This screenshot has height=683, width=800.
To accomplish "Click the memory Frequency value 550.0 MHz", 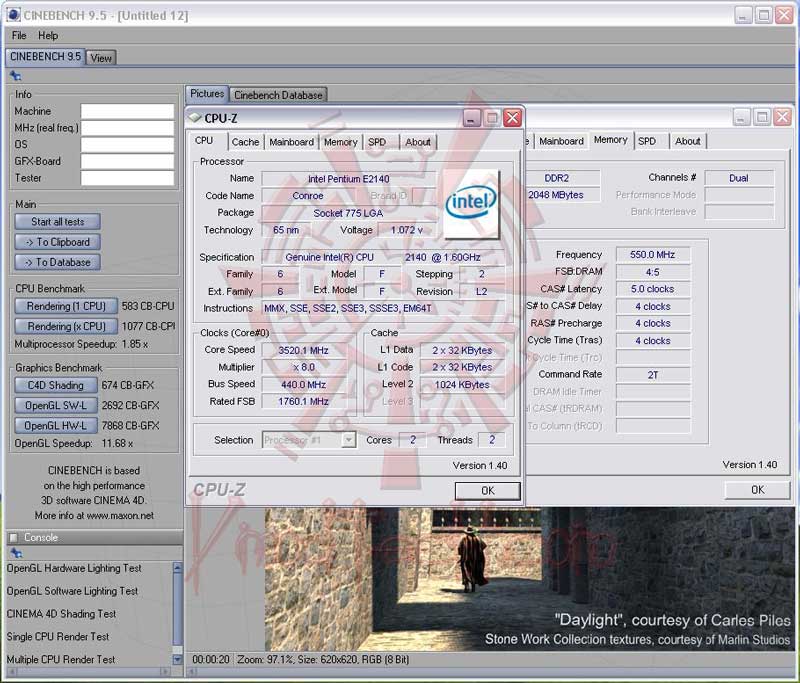I will [653, 255].
